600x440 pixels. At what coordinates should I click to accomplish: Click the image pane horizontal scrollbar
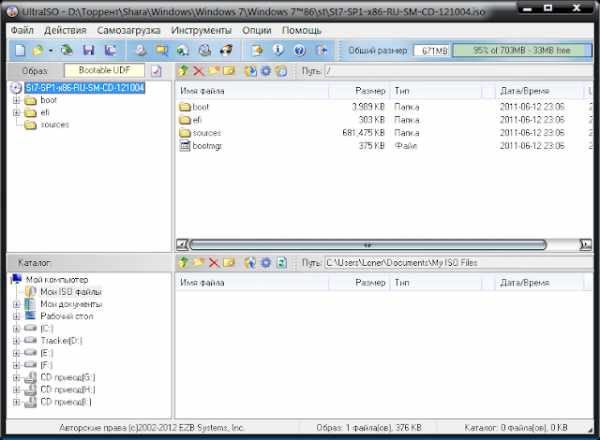[367, 243]
